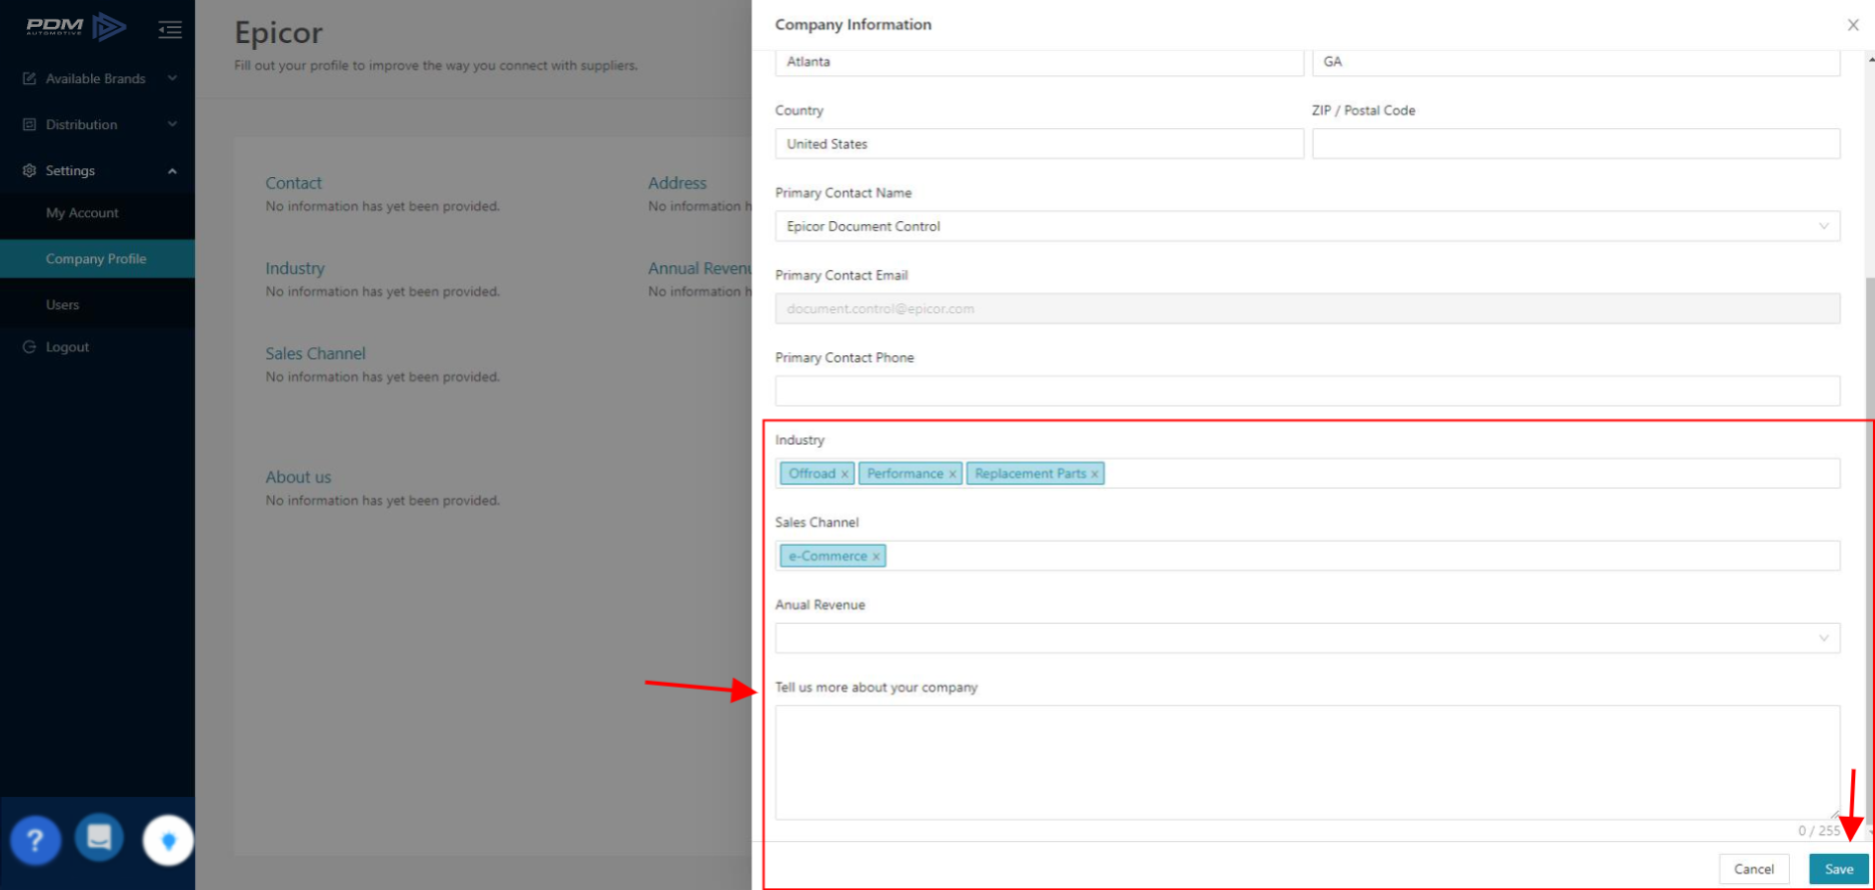Remove the Replacement Parts industry tag
The width and height of the screenshot is (1875, 890).
click(1095, 474)
